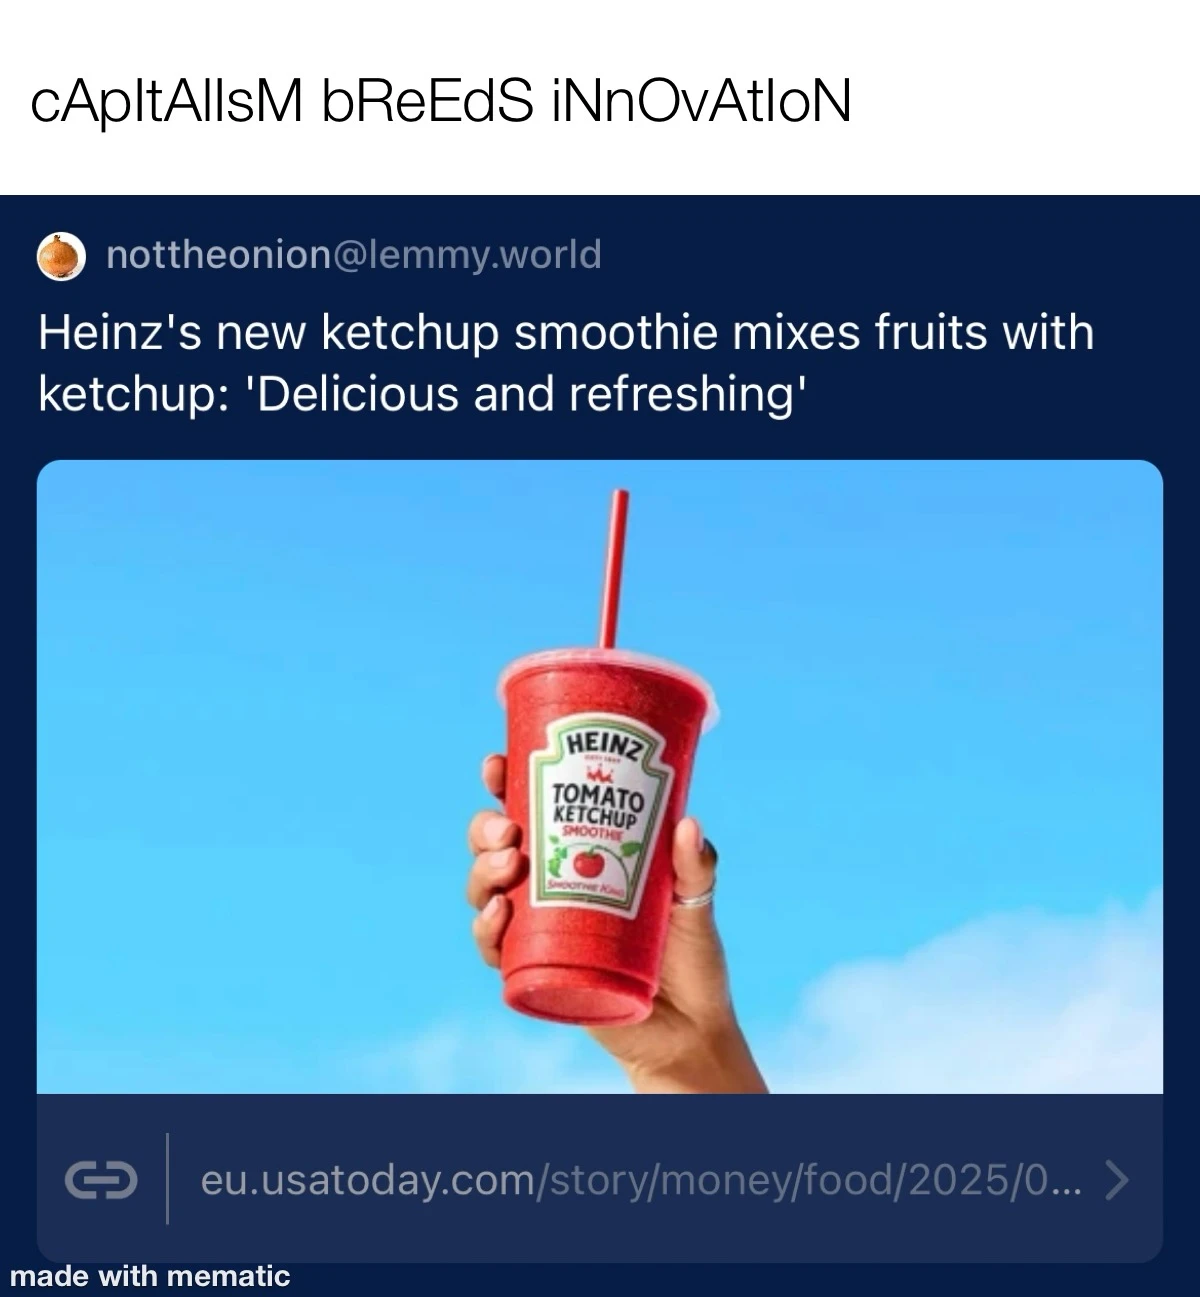Open the ketchup smoothie image thumbnail

[x=600, y=776]
